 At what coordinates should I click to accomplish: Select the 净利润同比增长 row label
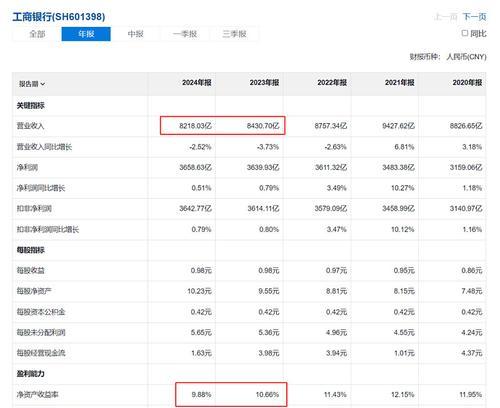(41, 188)
